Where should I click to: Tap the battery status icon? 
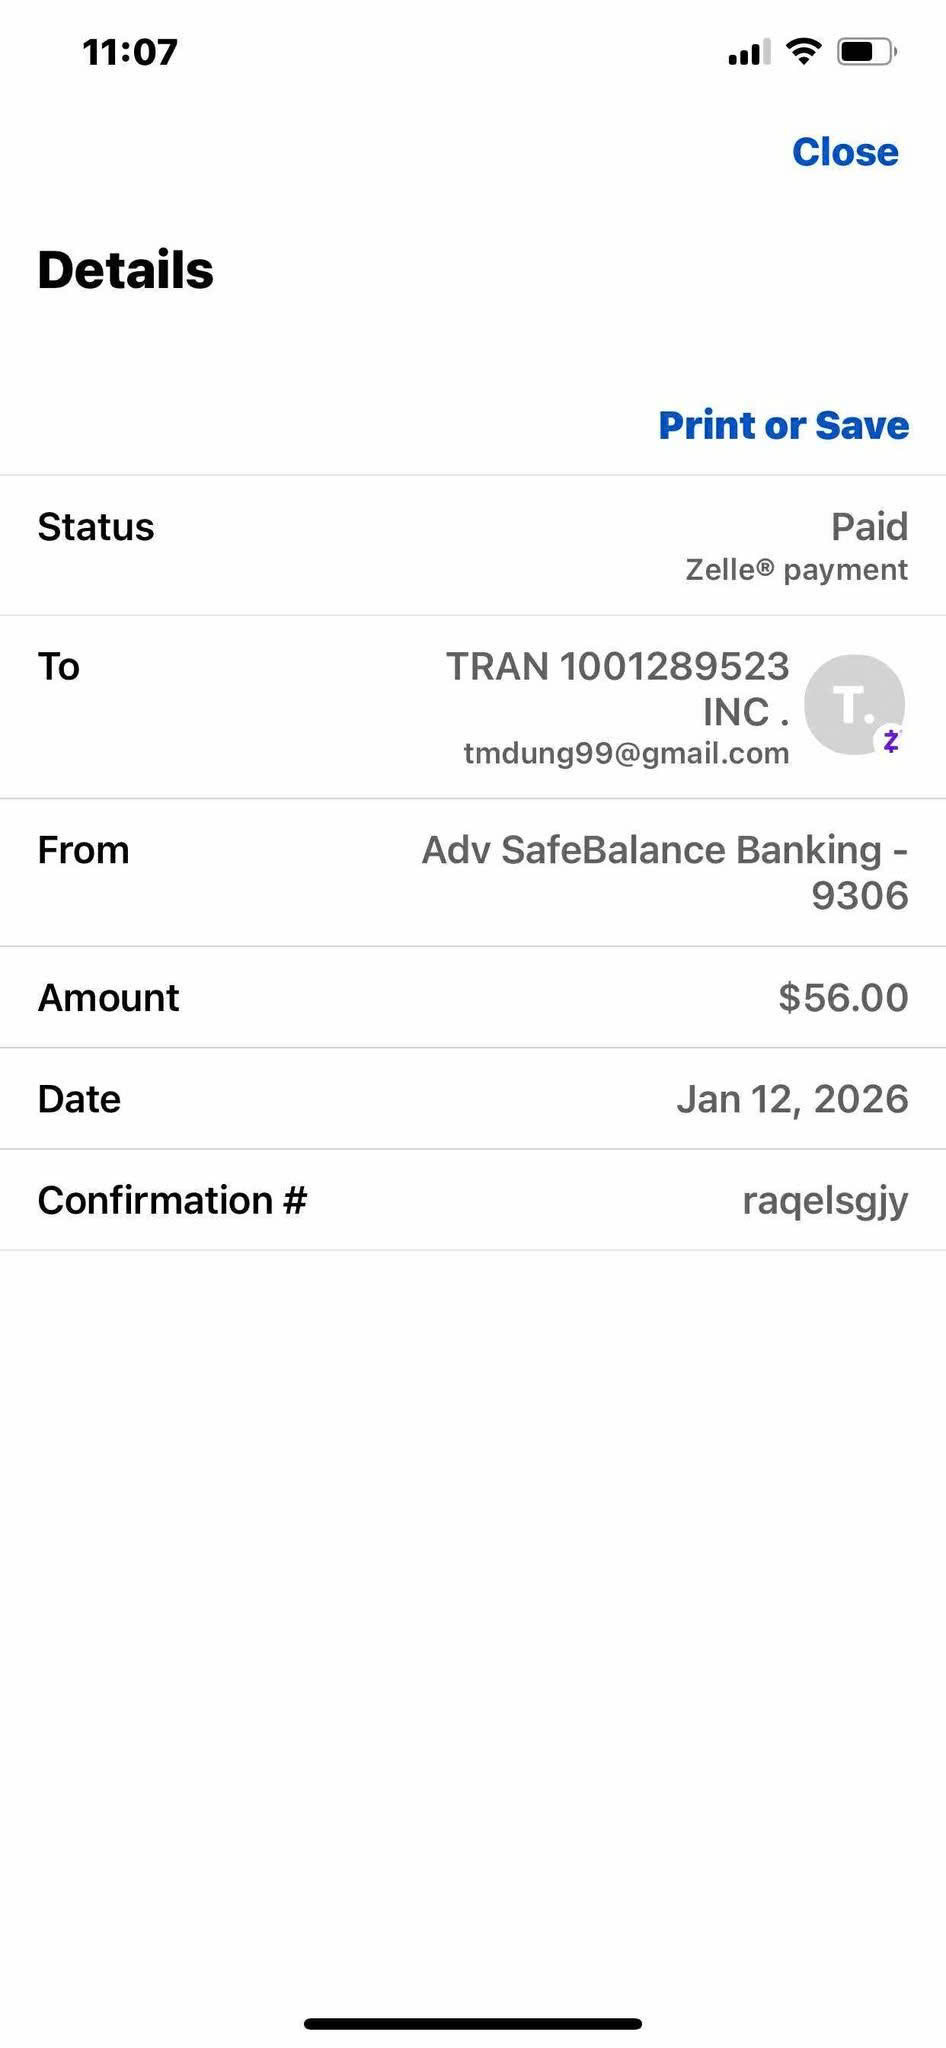point(866,51)
